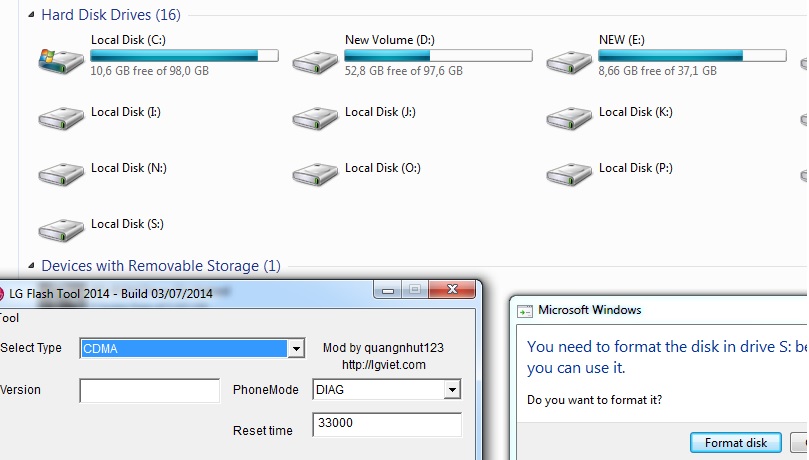Screen dimensions: 809x460
Task: Click the label NEW (E:)
Action: click(622, 40)
